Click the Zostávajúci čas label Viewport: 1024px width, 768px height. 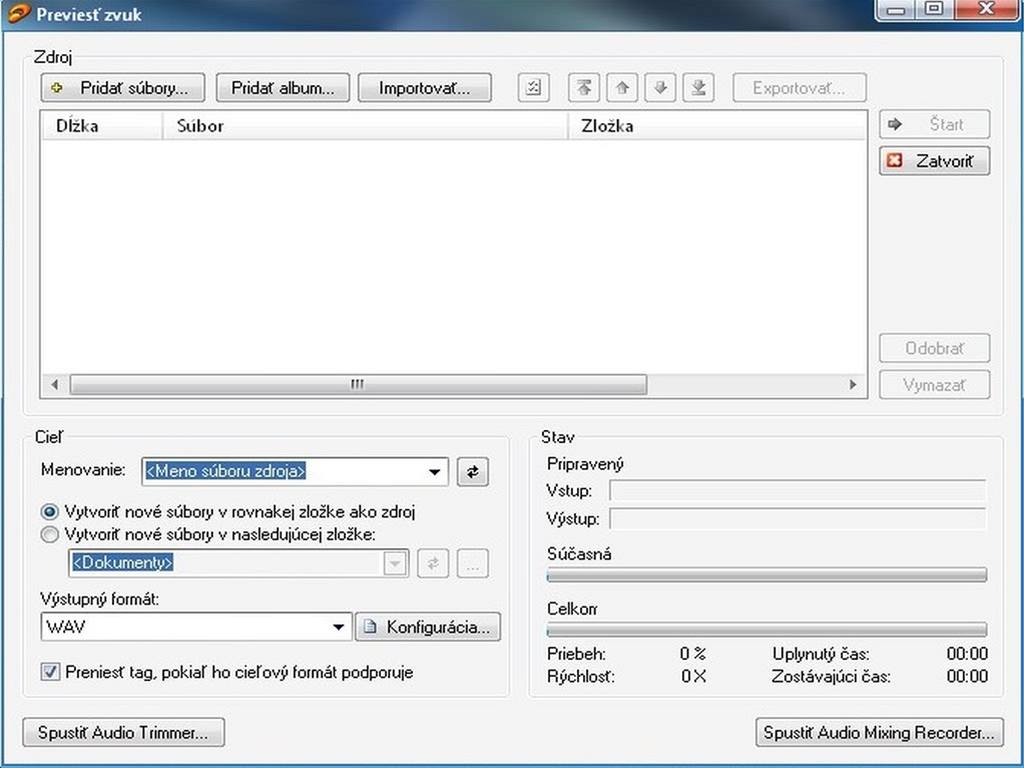pyautogui.click(x=831, y=677)
